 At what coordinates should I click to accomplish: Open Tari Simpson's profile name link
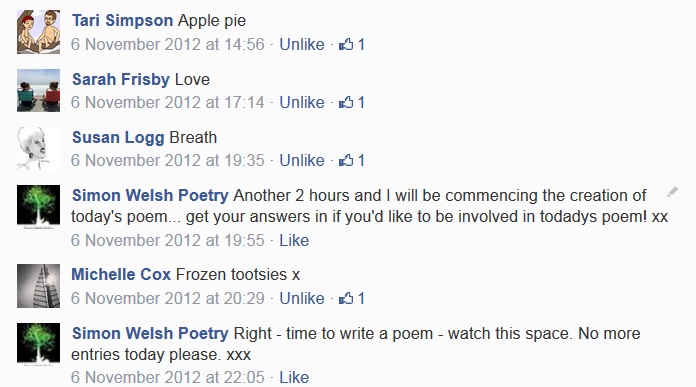123,20
